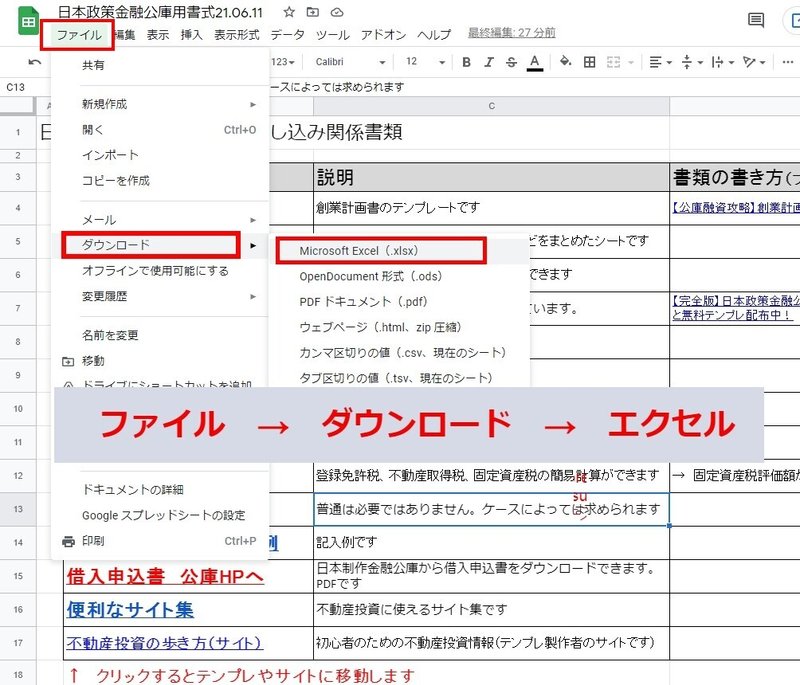Download as Microsoft Excel (.xlsx)
The height and width of the screenshot is (685, 800).
click(399, 251)
